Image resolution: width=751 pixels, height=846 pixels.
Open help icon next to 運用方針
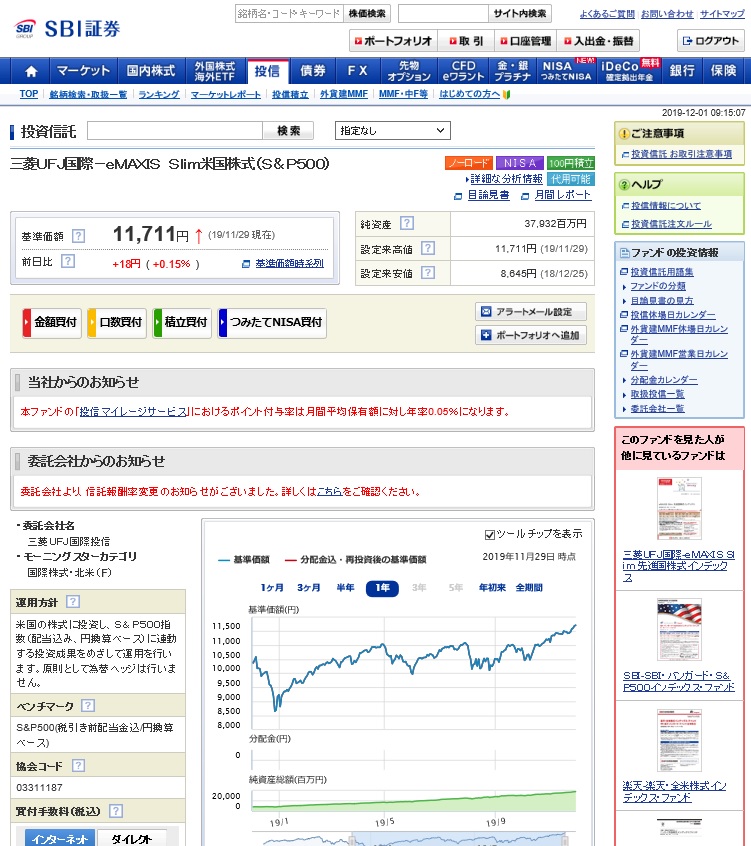click(73, 602)
